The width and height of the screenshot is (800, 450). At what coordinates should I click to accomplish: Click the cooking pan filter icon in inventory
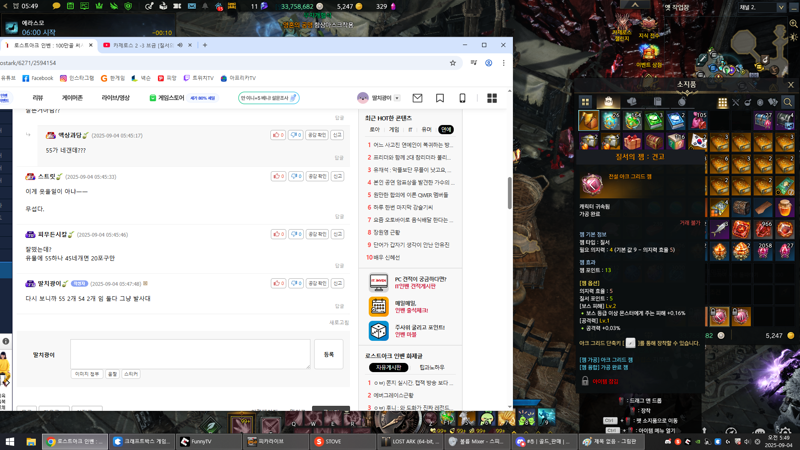(x=748, y=103)
